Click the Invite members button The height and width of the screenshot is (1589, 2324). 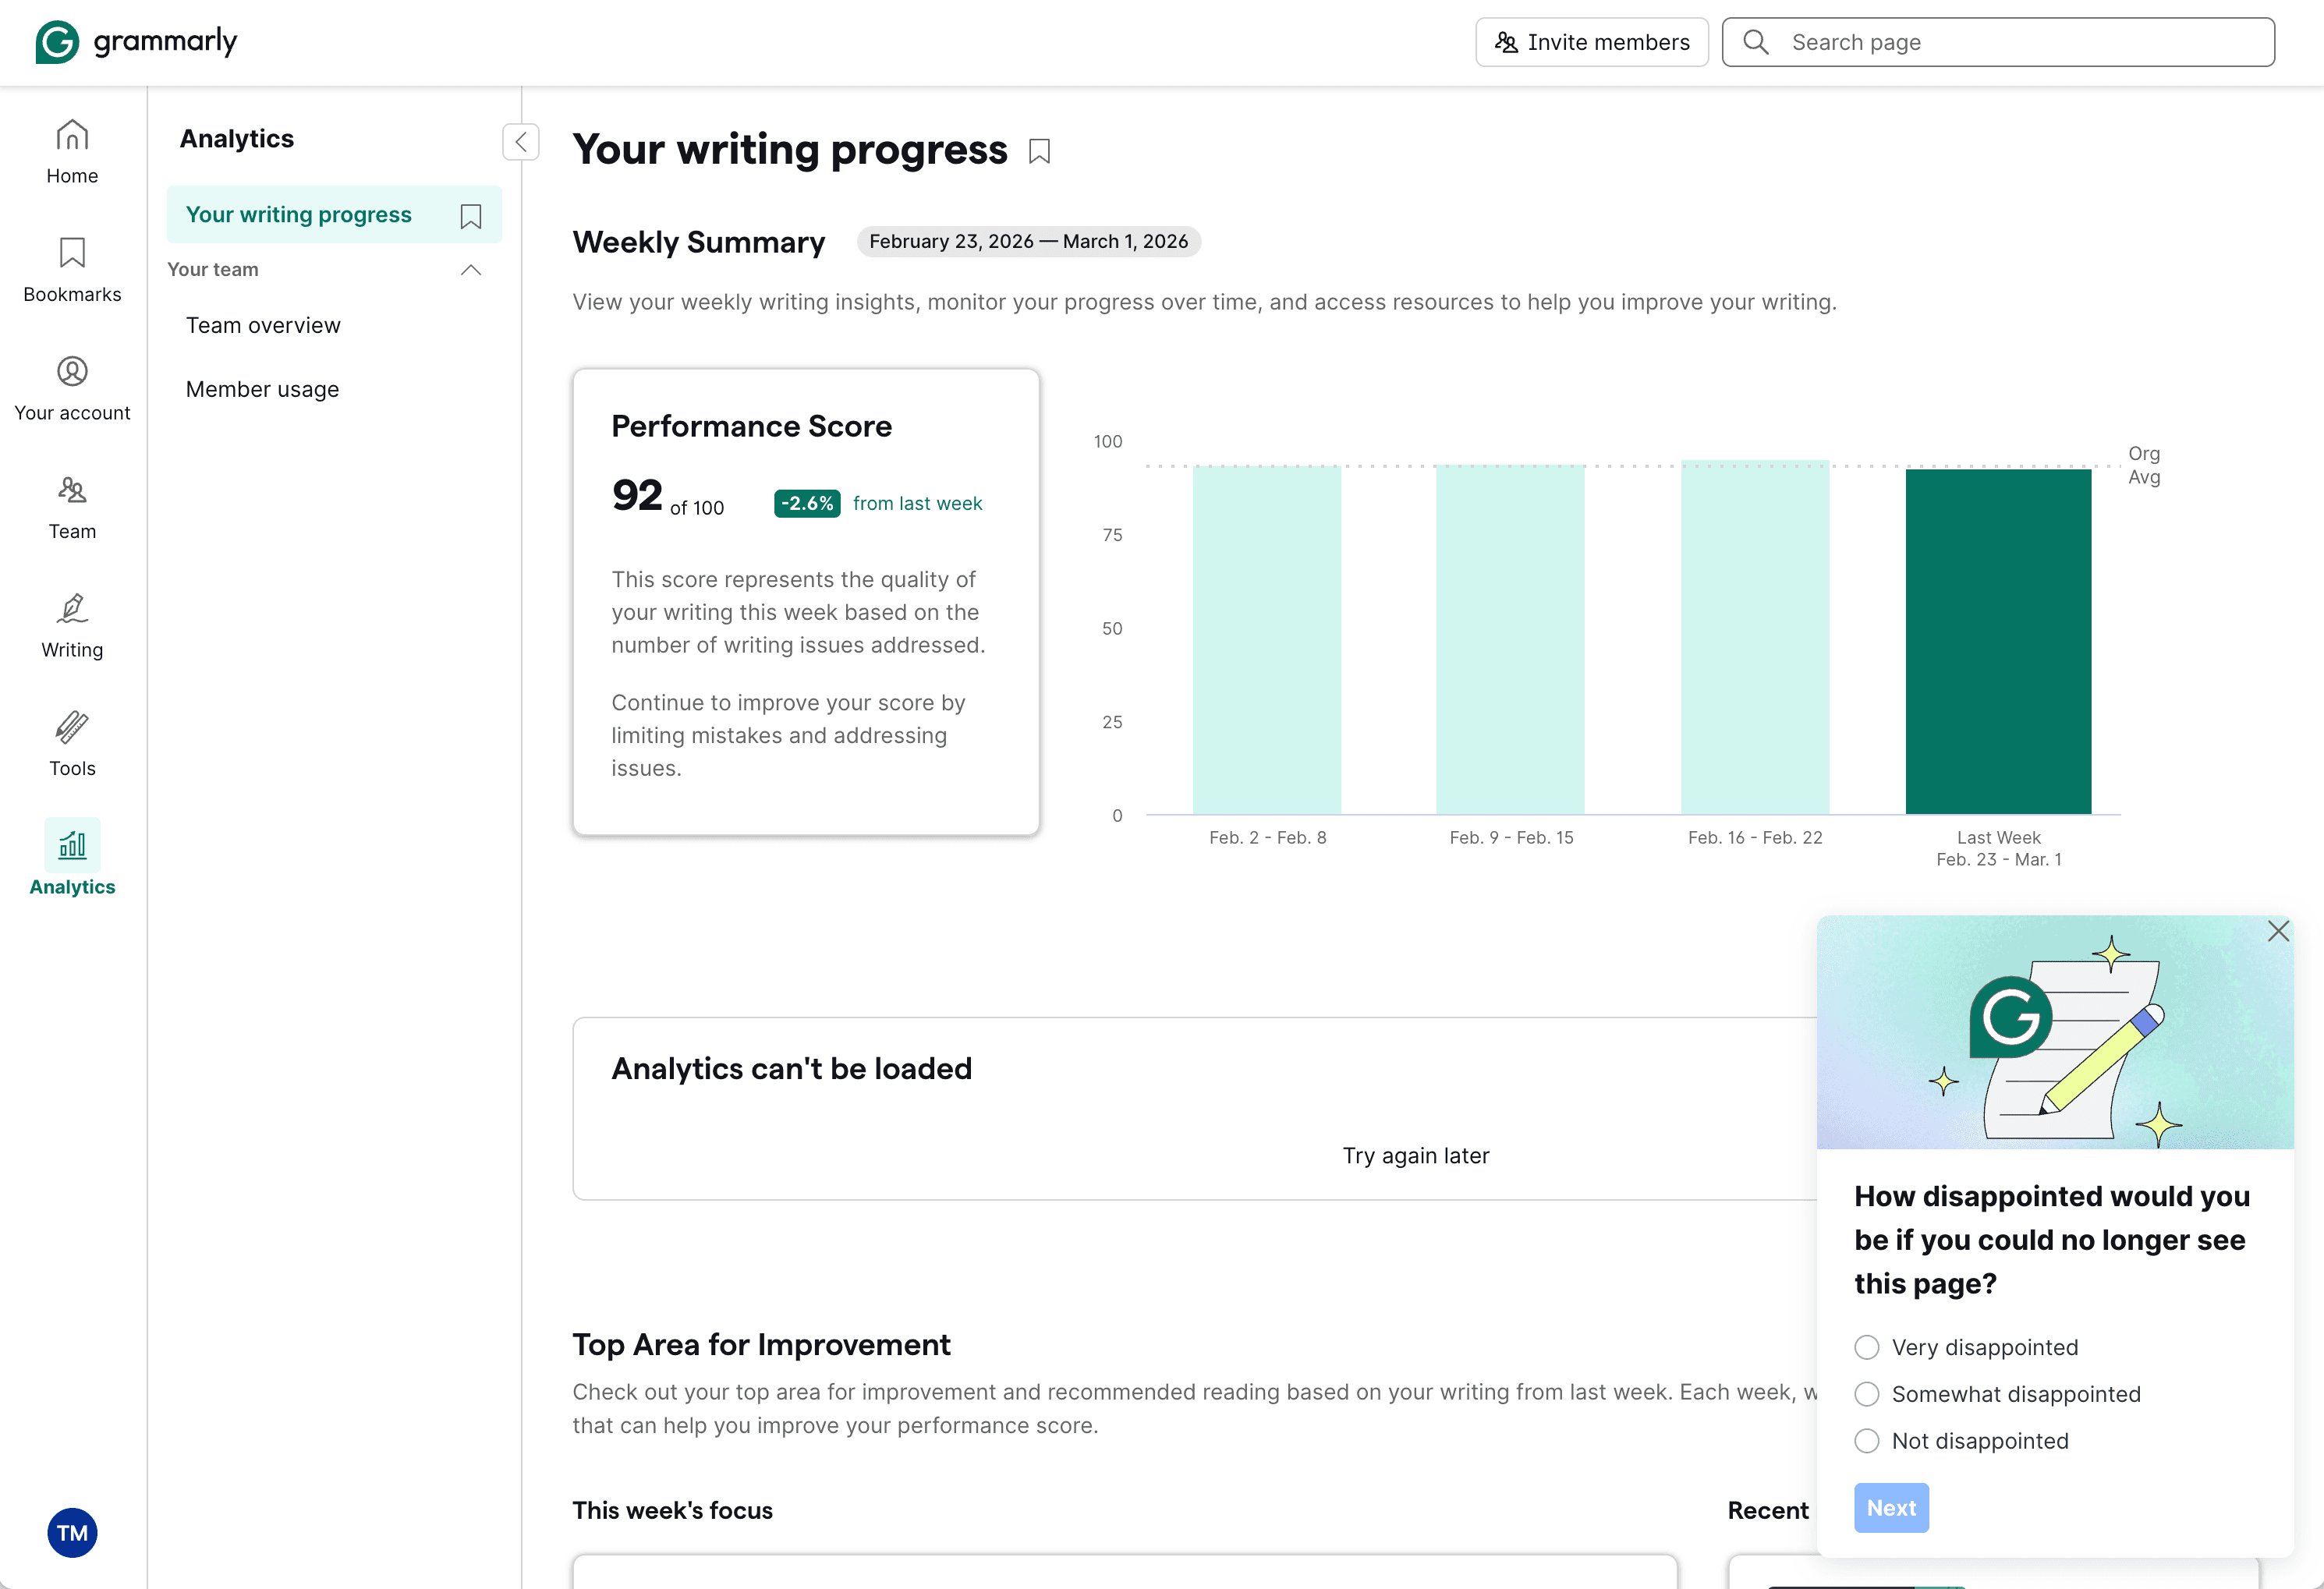[1592, 41]
